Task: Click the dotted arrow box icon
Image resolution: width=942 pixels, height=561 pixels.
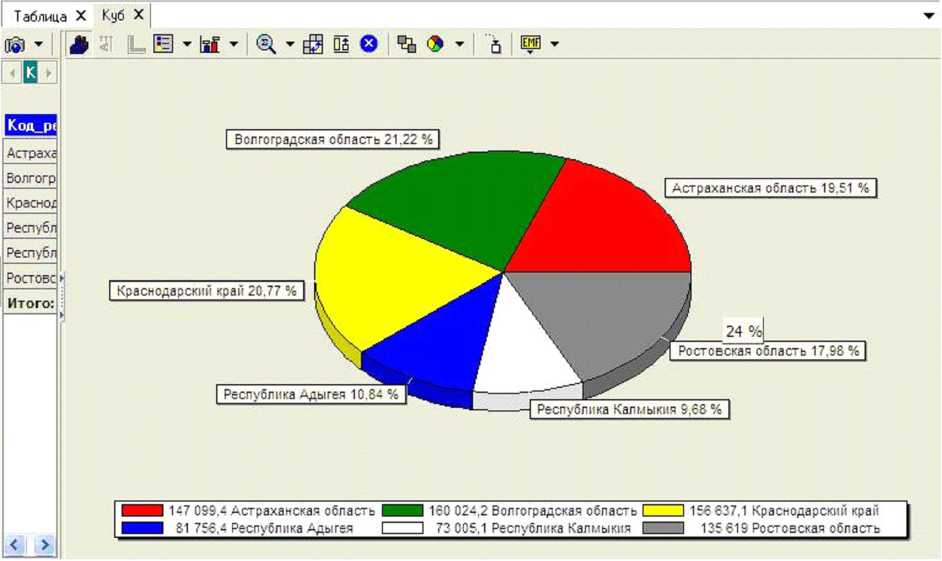Action: (493, 44)
